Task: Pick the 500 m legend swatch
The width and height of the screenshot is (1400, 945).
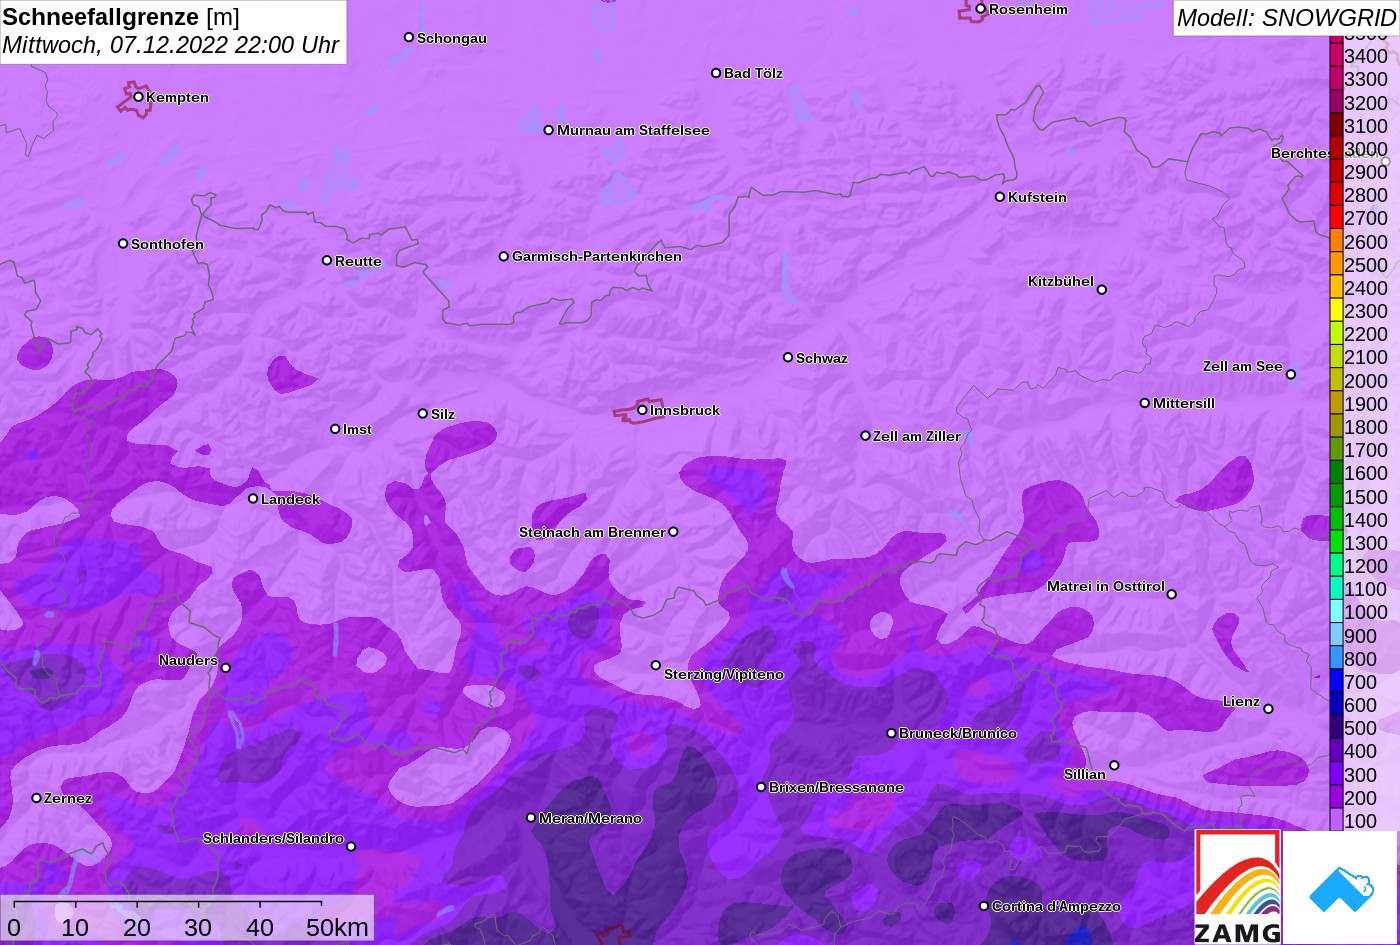Action: click(1336, 728)
